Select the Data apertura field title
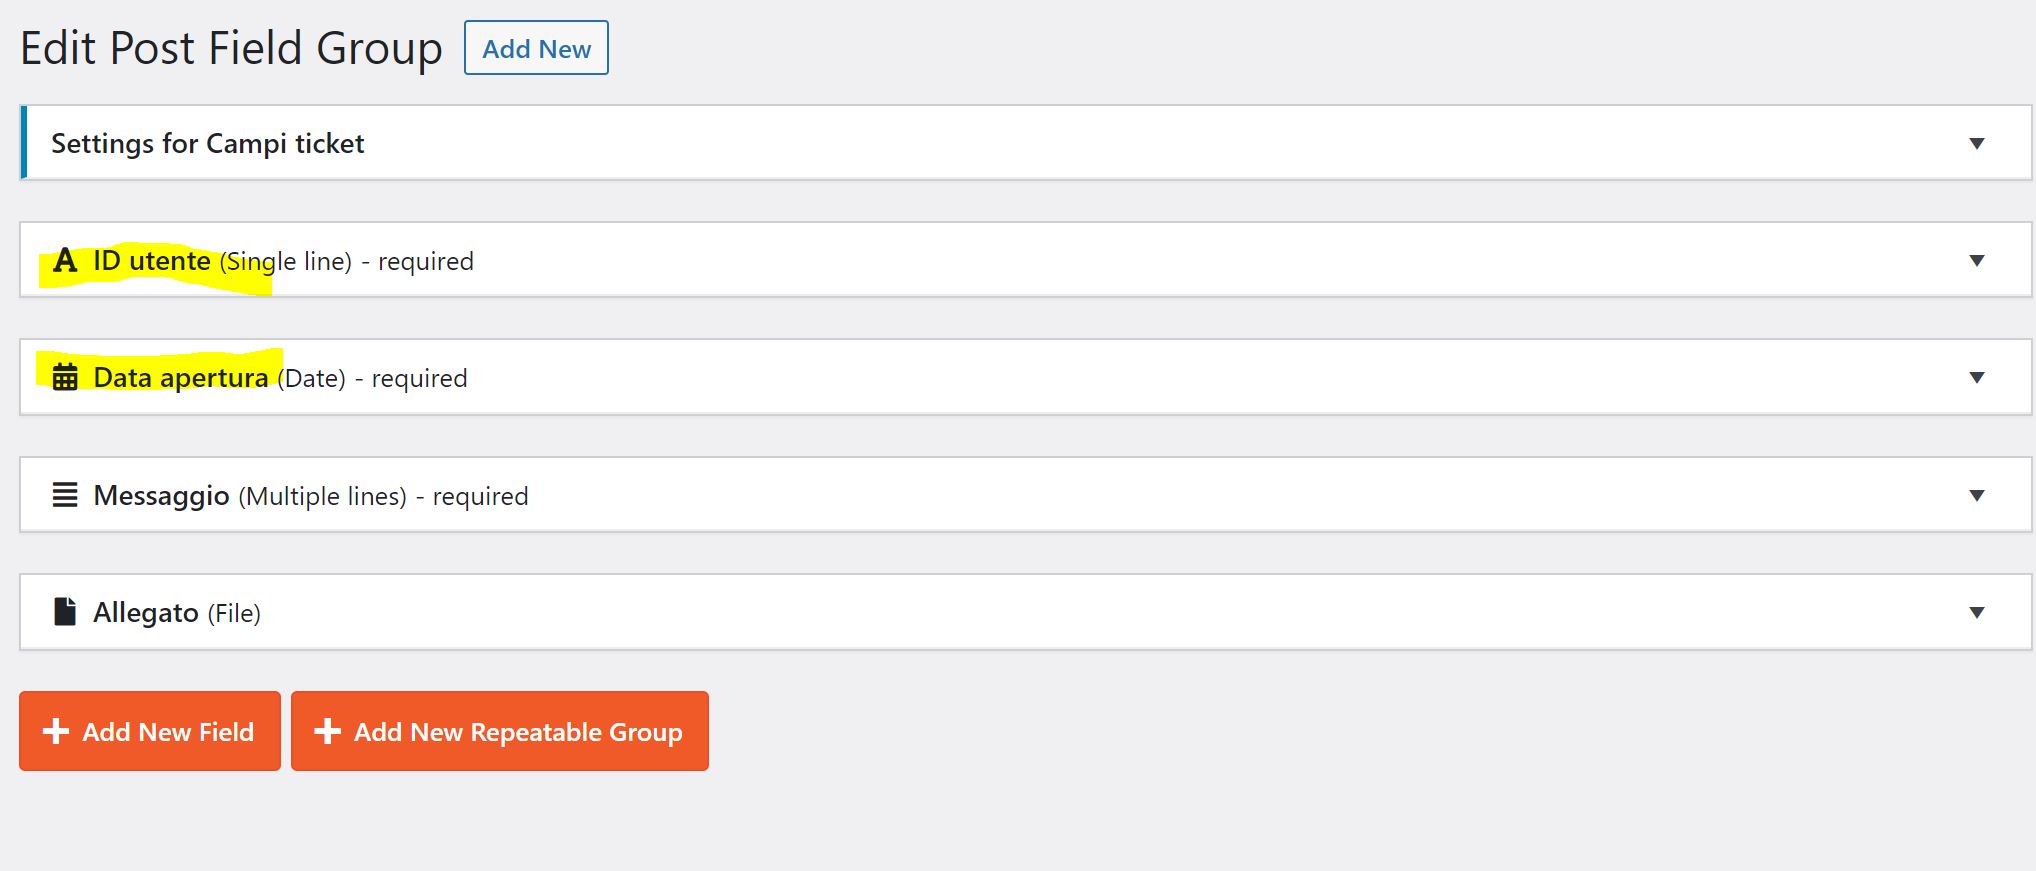This screenshot has height=871, width=2036. tap(181, 378)
